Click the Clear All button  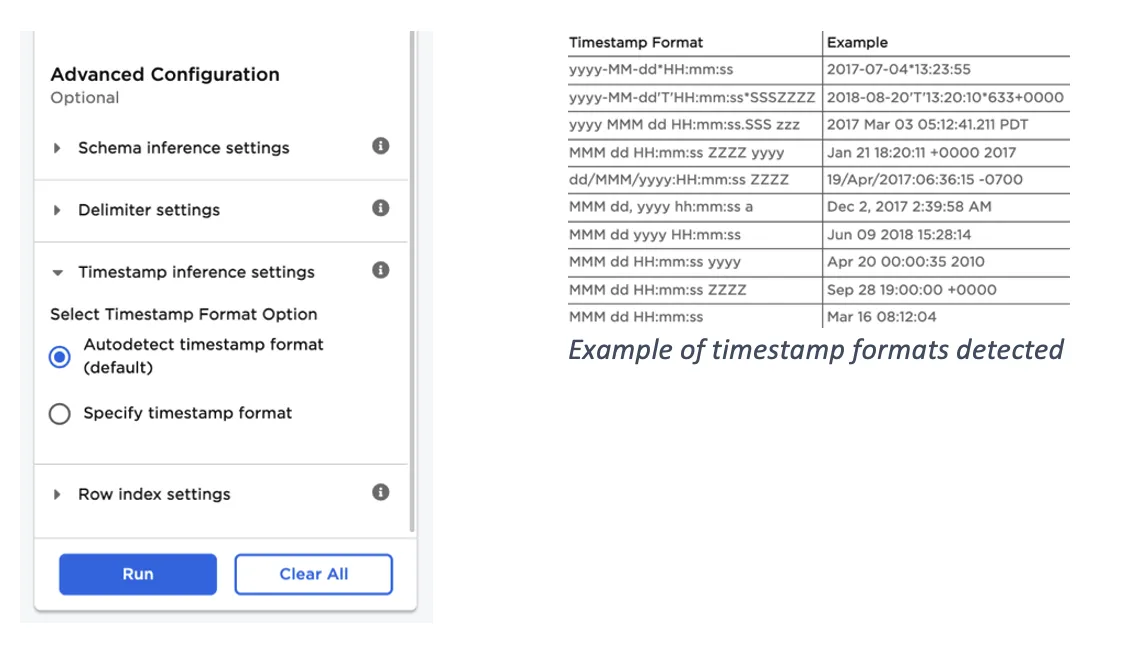point(314,574)
